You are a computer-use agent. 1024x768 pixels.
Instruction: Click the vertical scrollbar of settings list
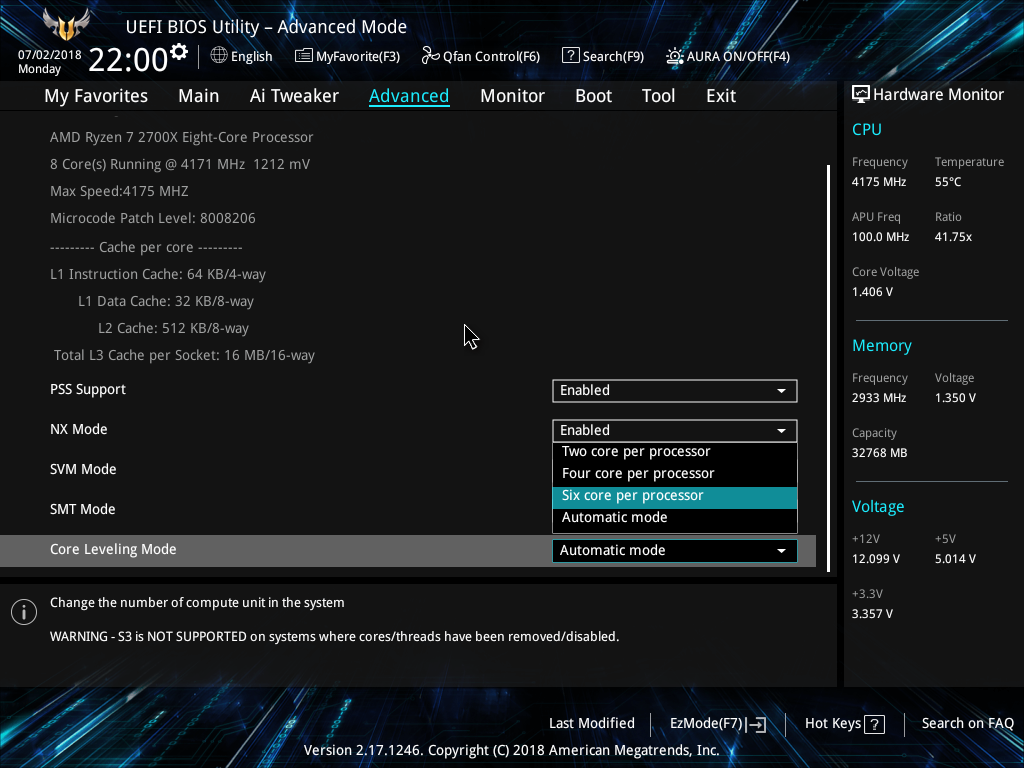[x=828, y=368]
